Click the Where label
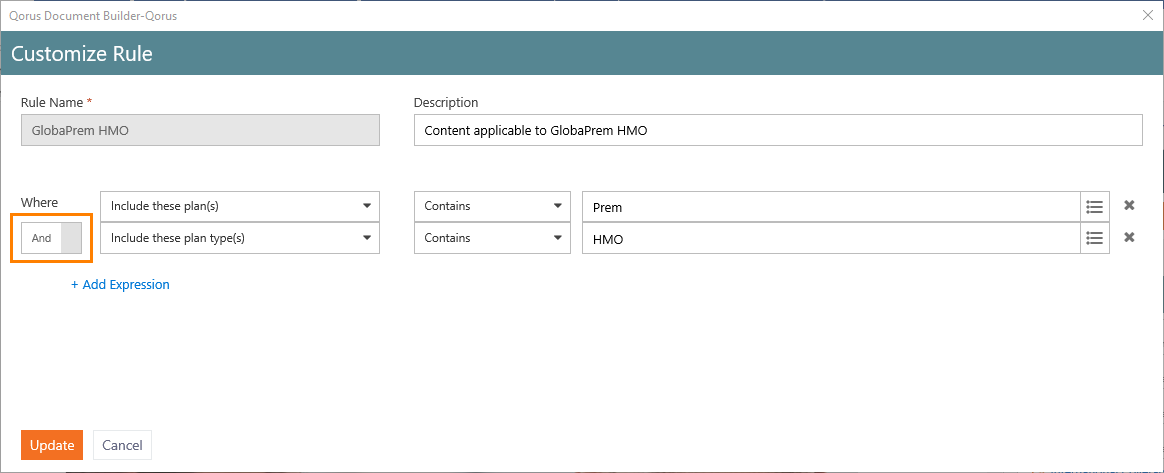This screenshot has width=1164, height=473. pos(39,202)
